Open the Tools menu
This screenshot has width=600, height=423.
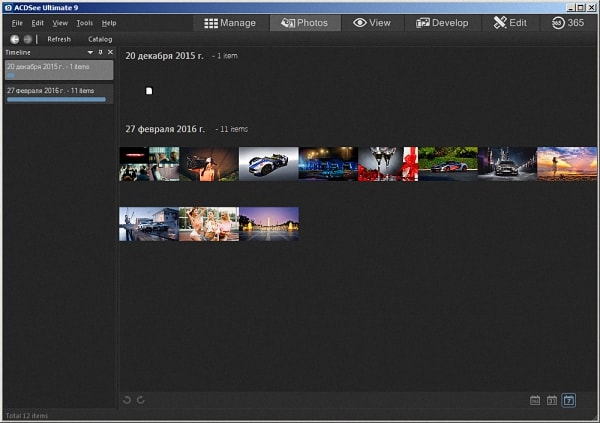[84, 22]
